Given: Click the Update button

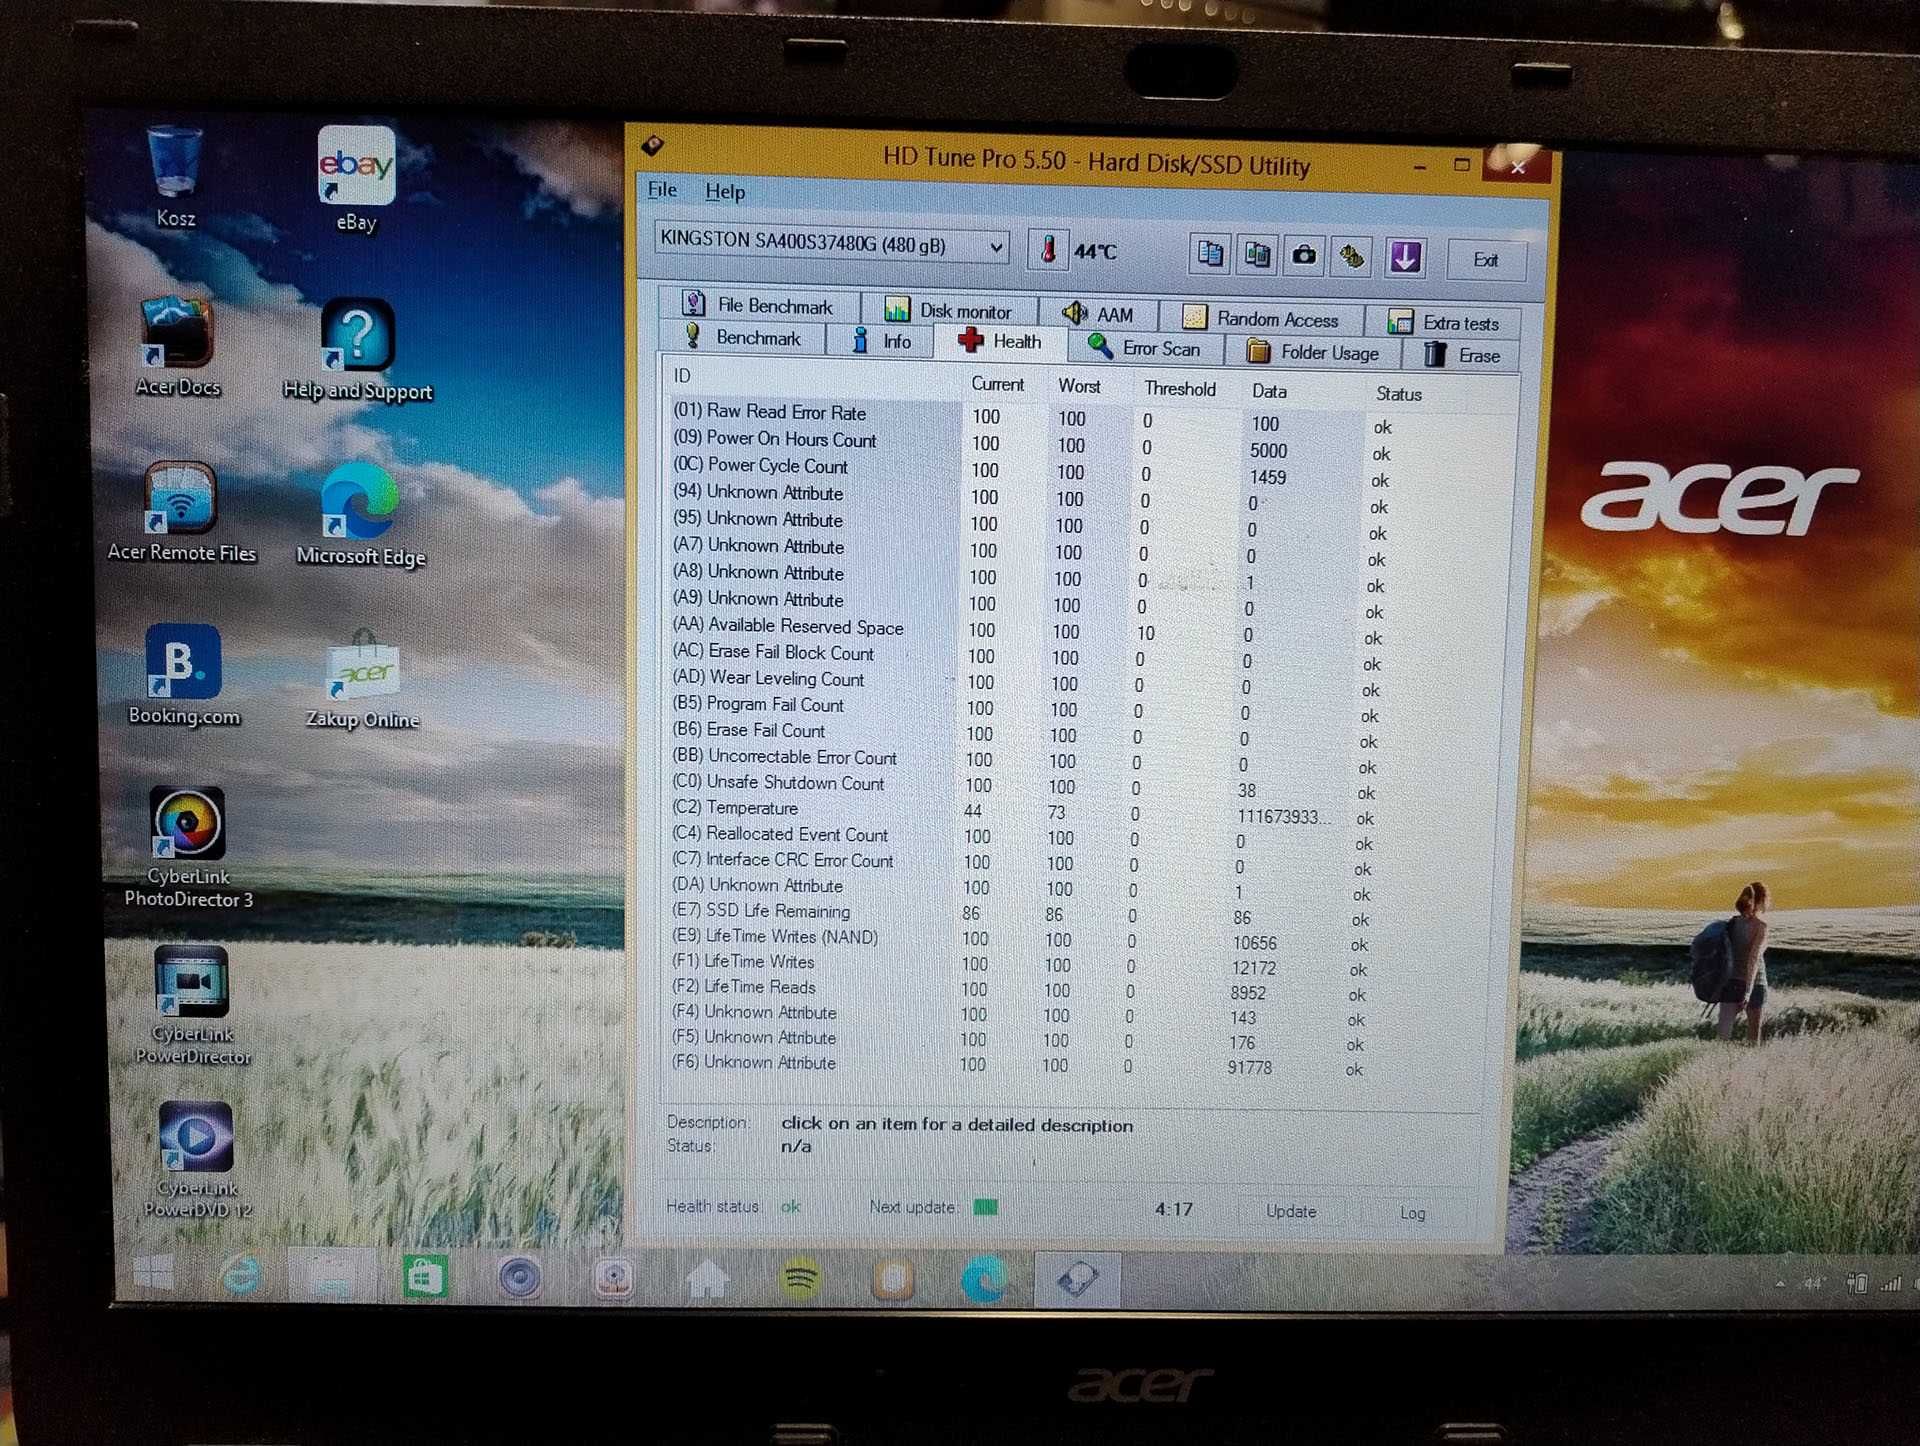Looking at the screenshot, I should (1291, 1211).
